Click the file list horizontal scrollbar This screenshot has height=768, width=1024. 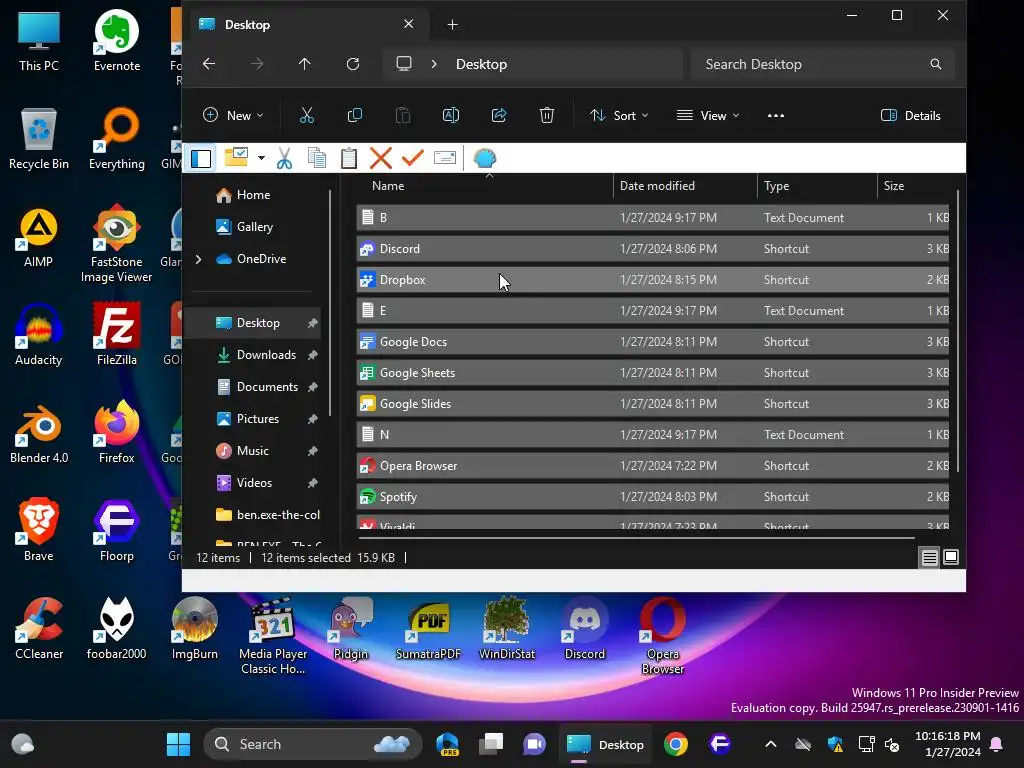click(637, 538)
